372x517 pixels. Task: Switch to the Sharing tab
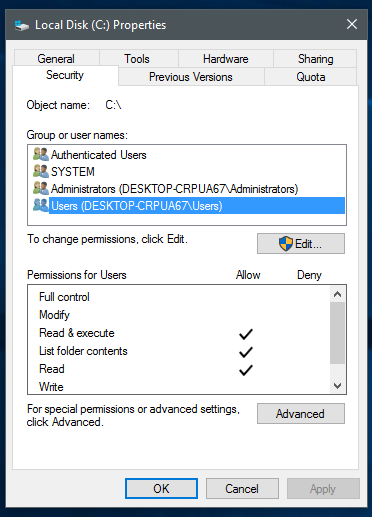coord(315,59)
